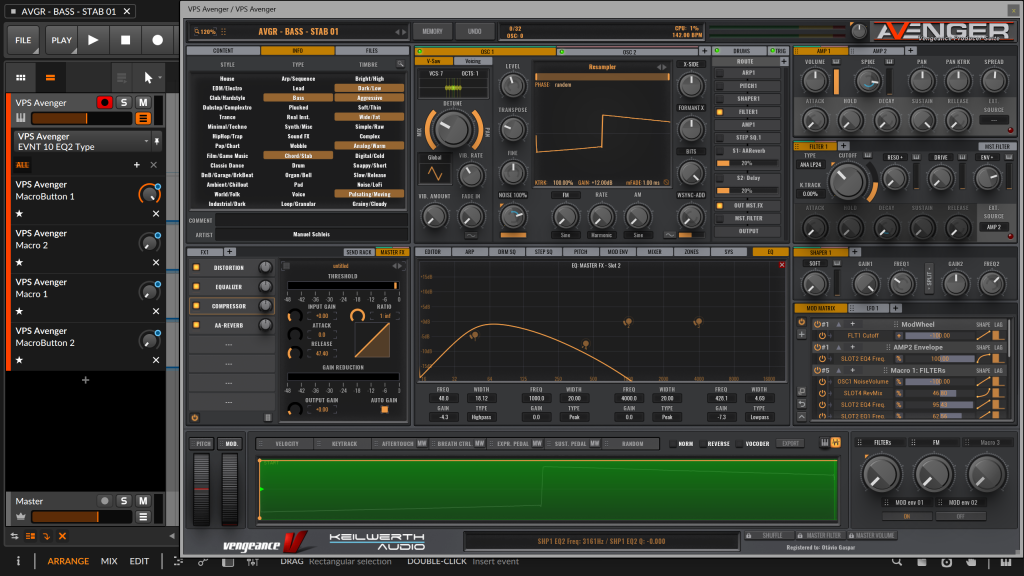Mute the Master track
This screenshot has height=576, width=1024.
(143, 501)
